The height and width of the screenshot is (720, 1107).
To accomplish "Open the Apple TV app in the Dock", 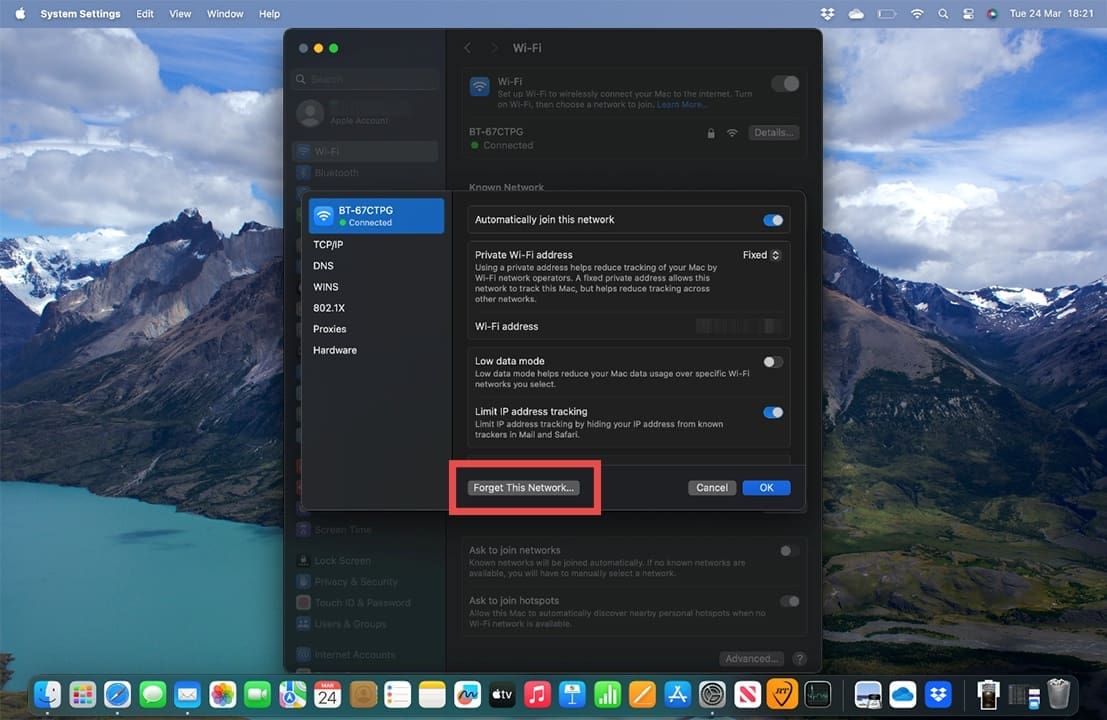I will tap(502, 695).
